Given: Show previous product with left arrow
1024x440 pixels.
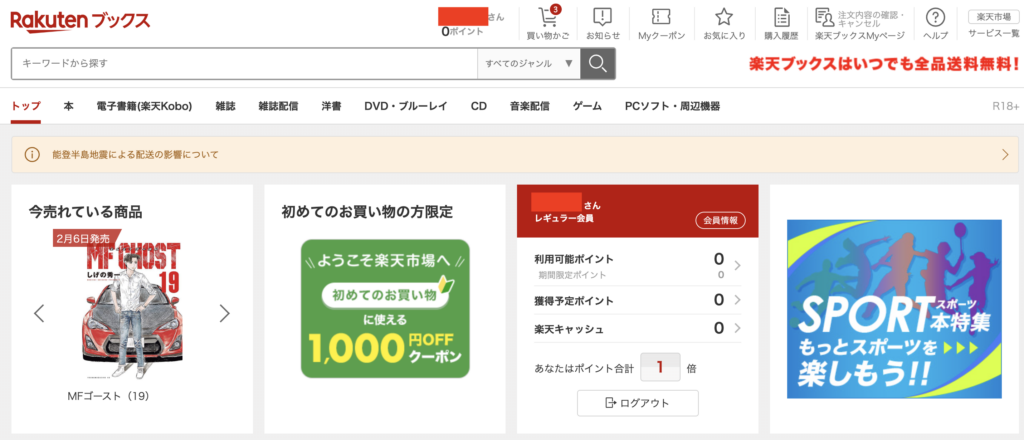Looking at the screenshot, I should point(39,313).
